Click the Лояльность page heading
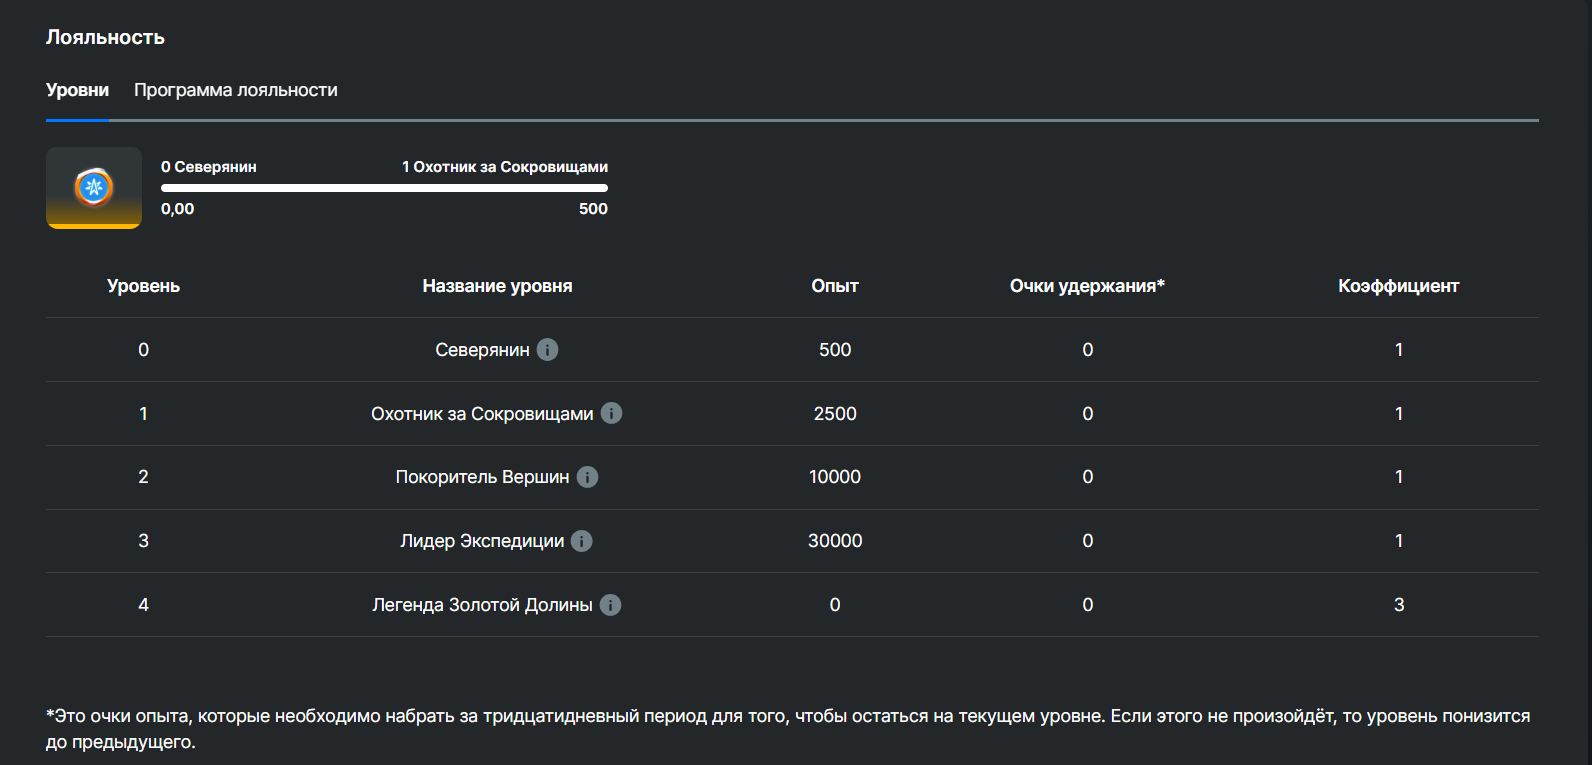Image resolution: width=1592 pixels, height=765 pixels. coord(105,37)
